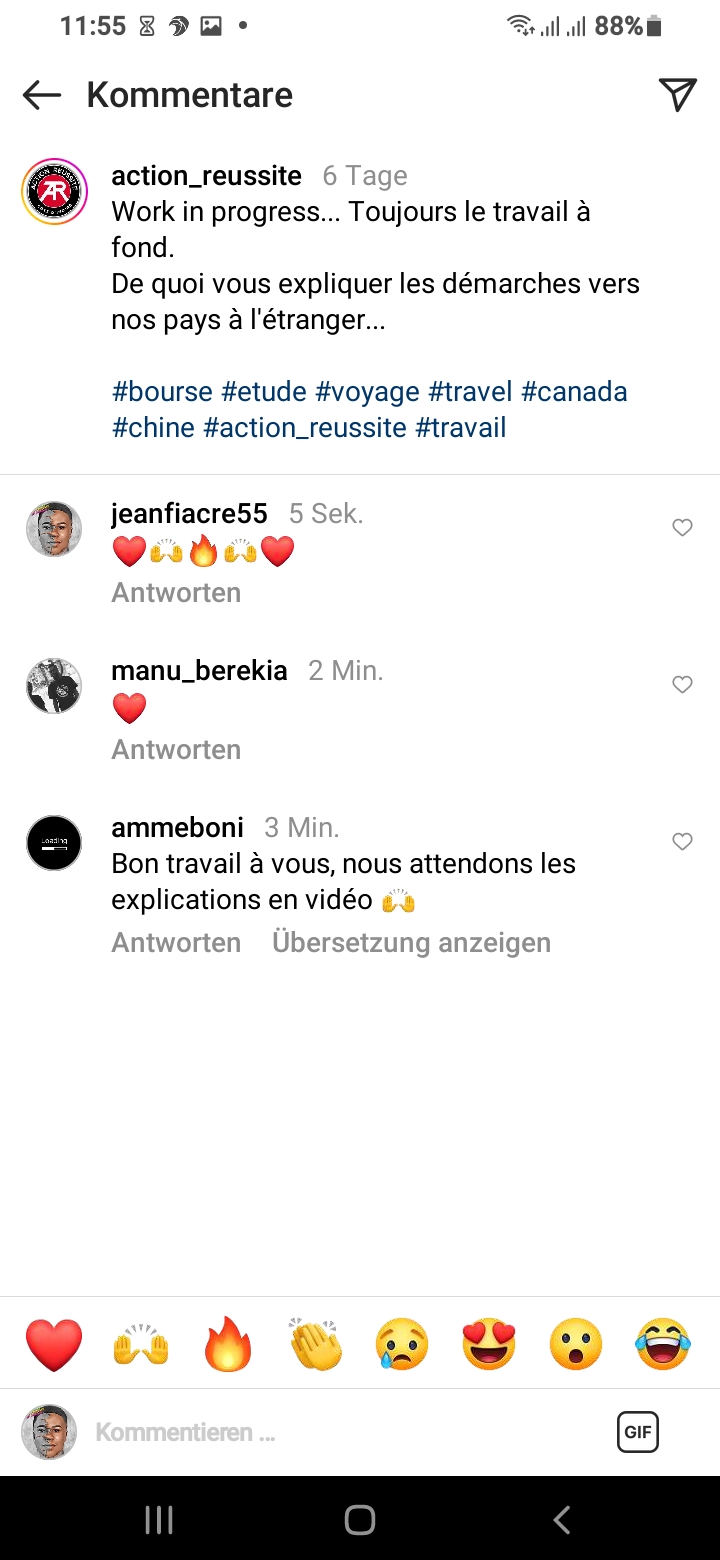720x1560 pixels.
Task: Open the GIF picker button
Action: [x=637, y=1432]
